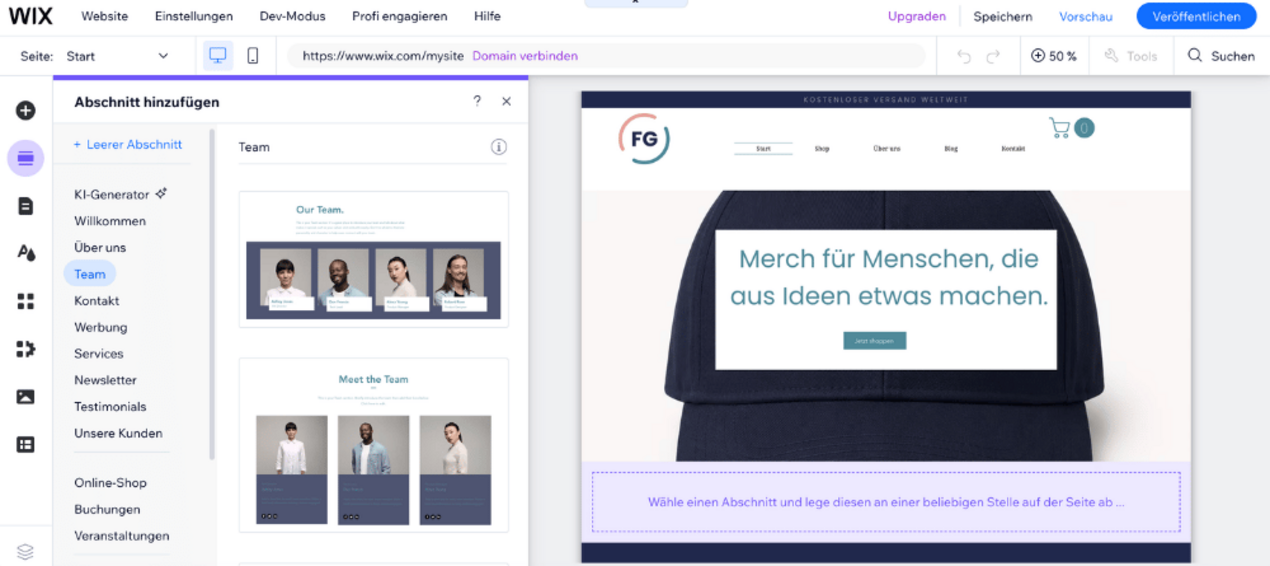
Task: Click the Team info icon
Action: 498,147
